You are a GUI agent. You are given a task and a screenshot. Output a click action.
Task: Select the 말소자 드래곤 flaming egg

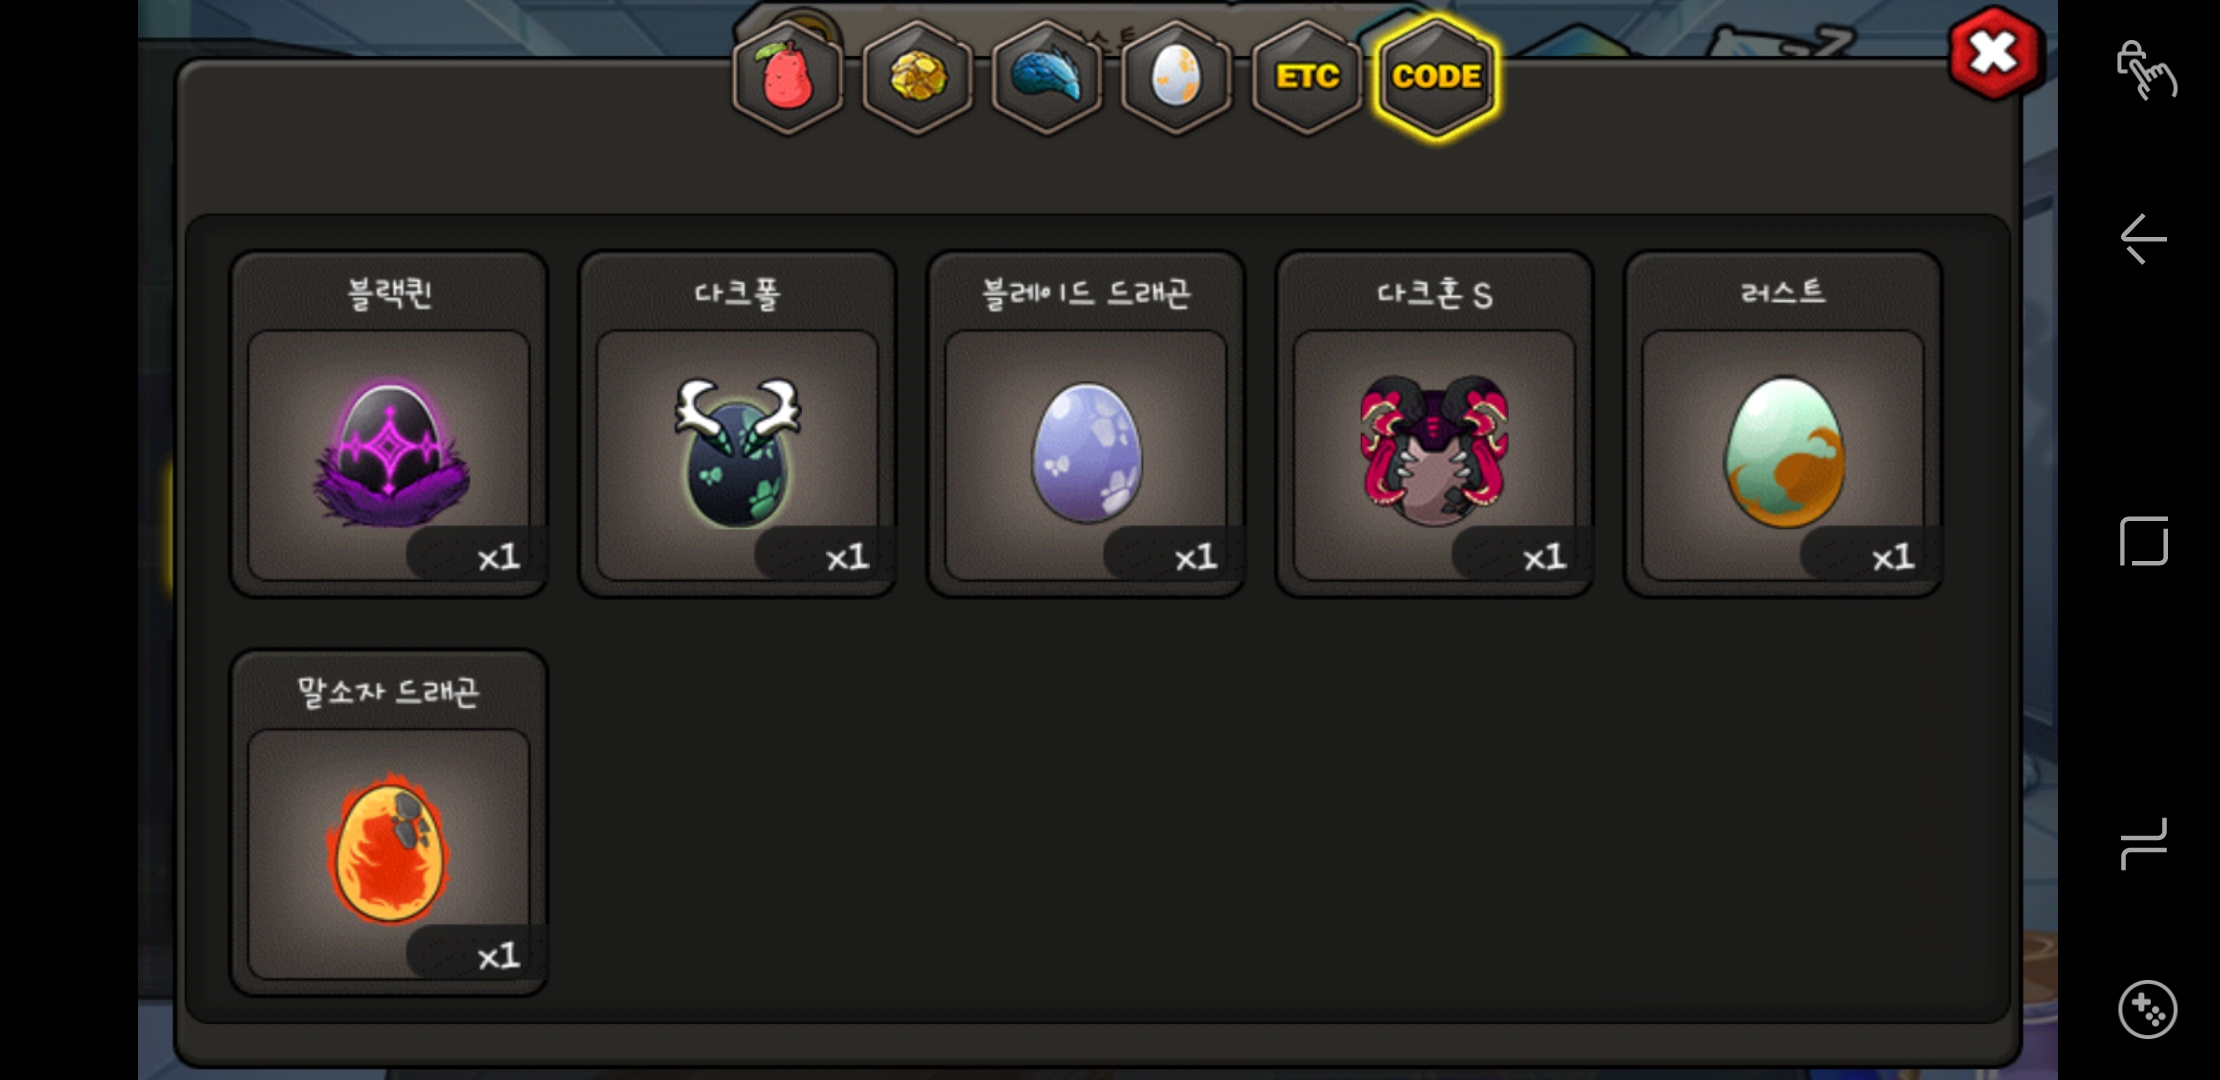[x=389, y=854]
